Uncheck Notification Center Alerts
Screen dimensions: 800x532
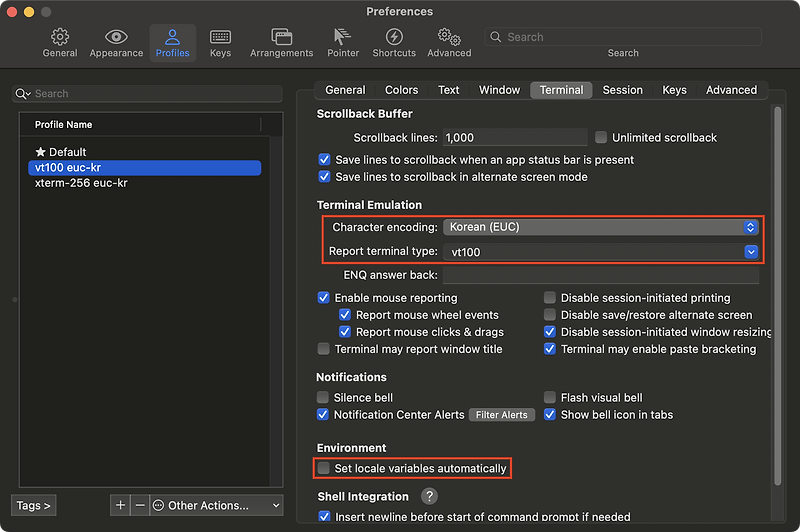pos(322,414)
